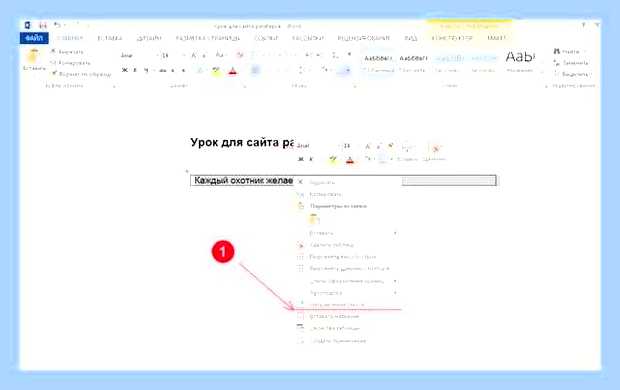The image size is (620, 390).
Task: Switch to the КОНСТРУКТОР table tools tab
Action: pyautogui.click(x=452, y=38)
